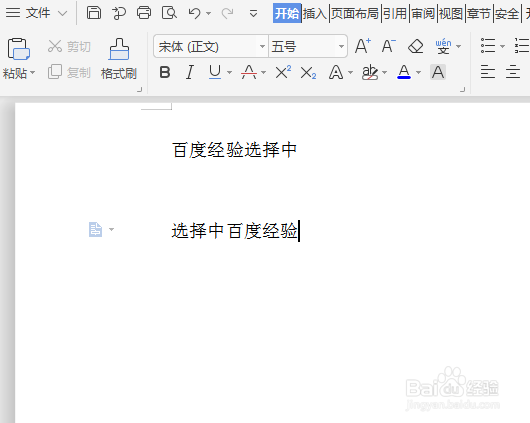530x423 pixels.
Task: Click the Save icon in quick toolbar
Action: point(94,13)
